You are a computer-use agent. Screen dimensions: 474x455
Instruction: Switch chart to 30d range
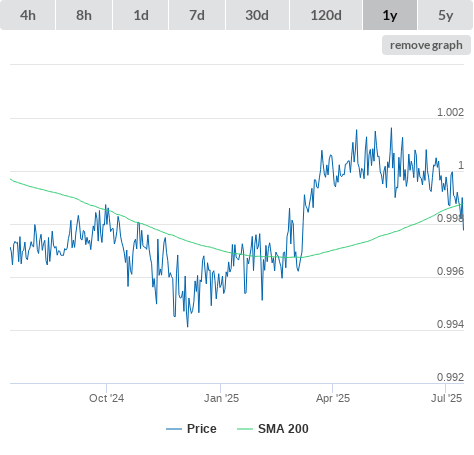tap(257, 15)
